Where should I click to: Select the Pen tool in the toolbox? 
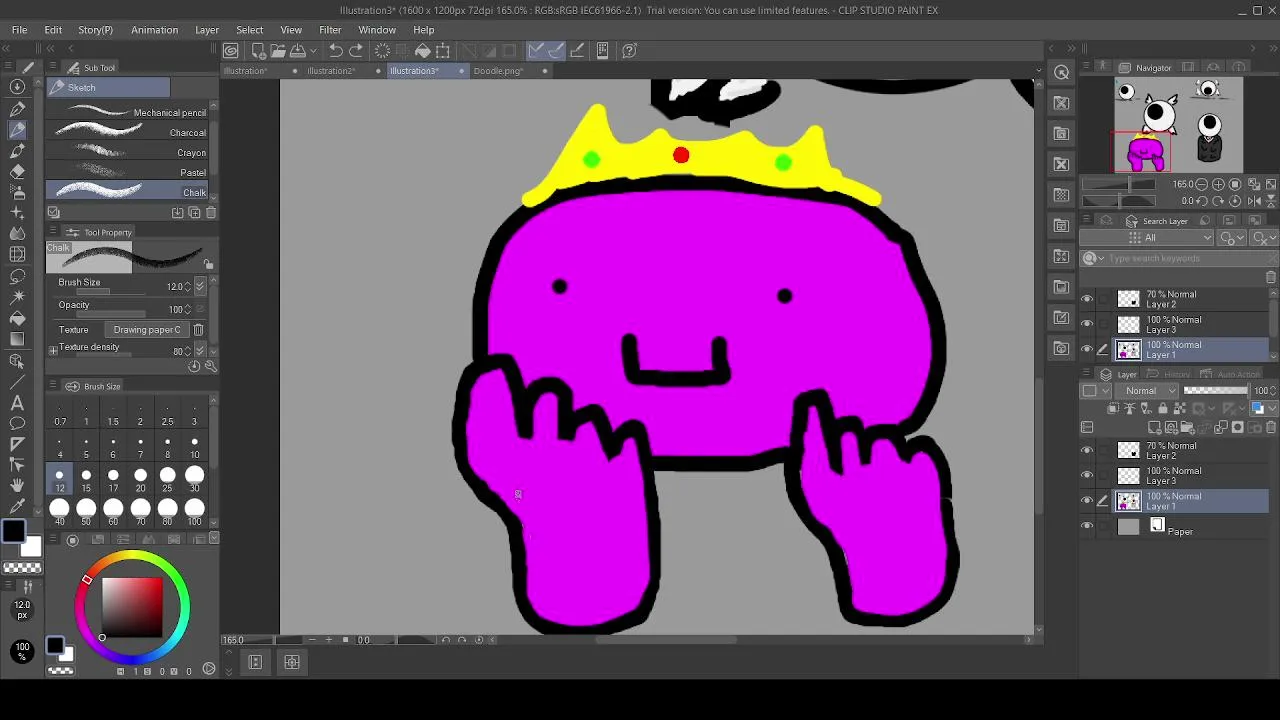click(17, 109)
